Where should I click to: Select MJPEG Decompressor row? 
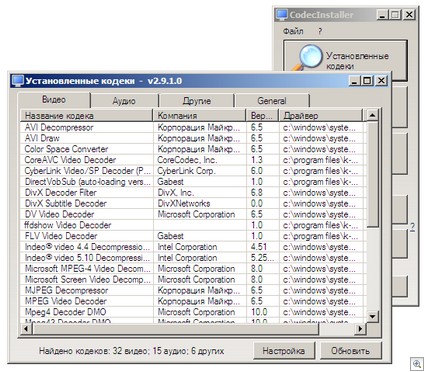pos(194,290)
